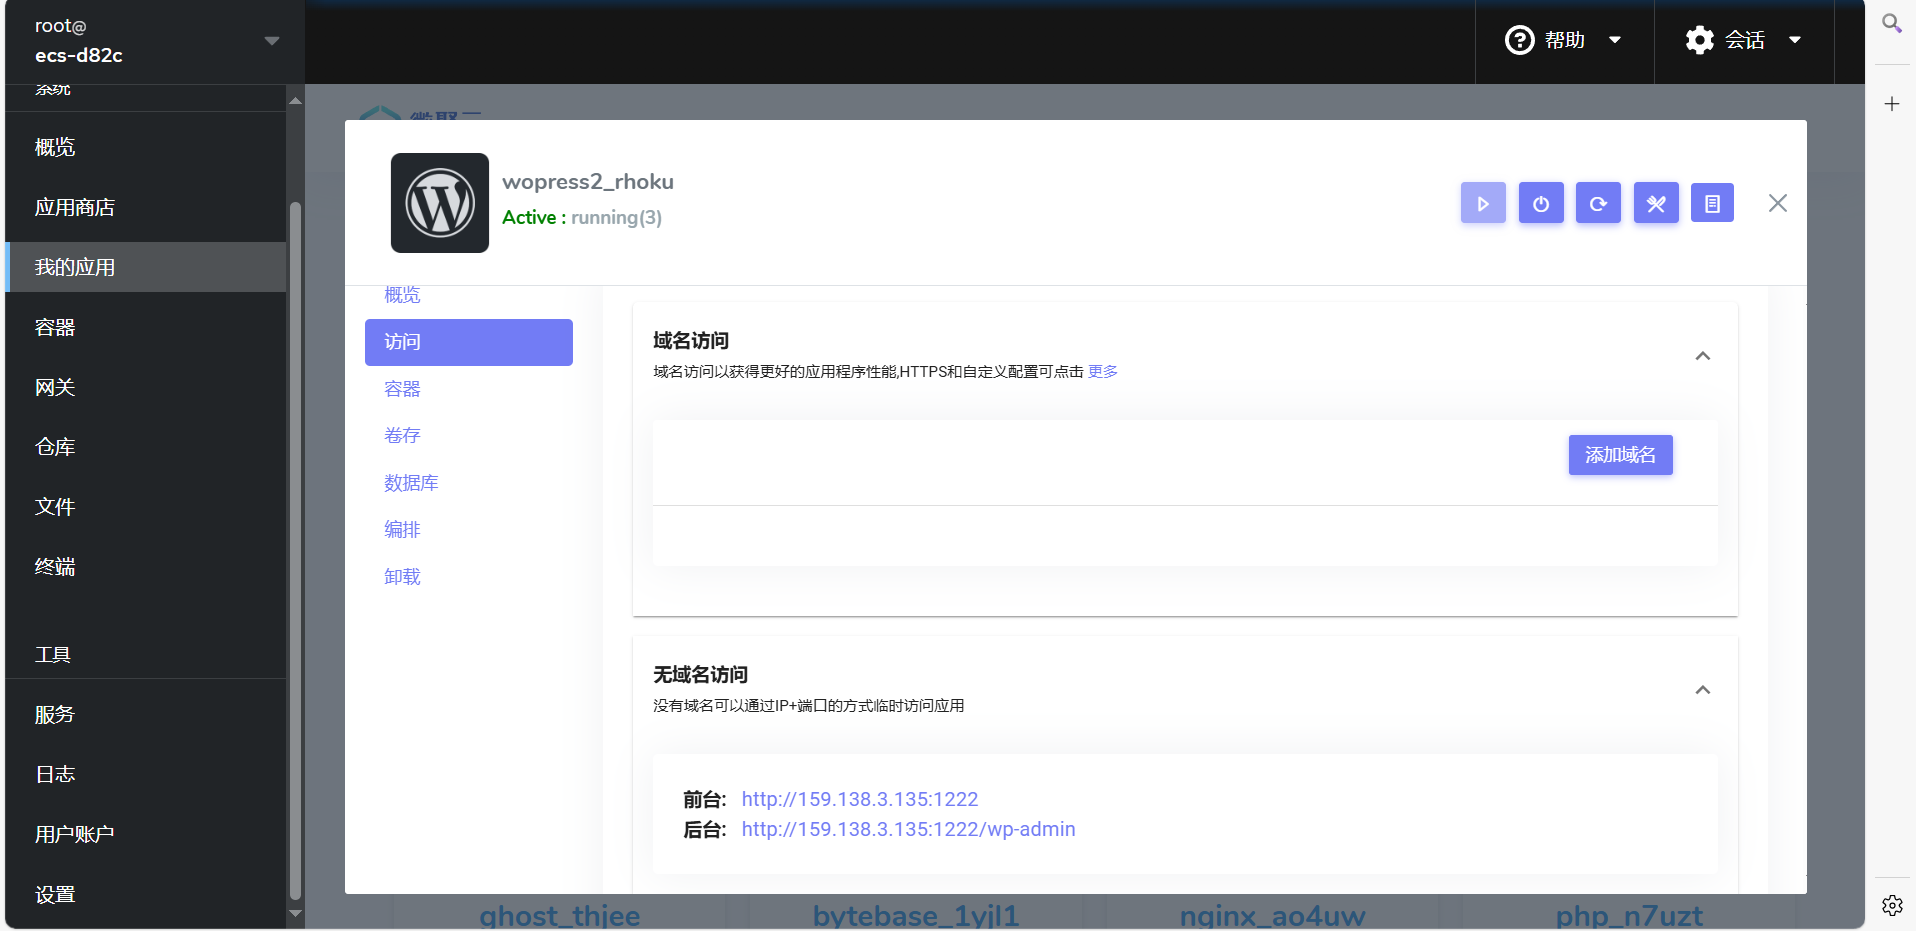Open 用户账户 in left sidebar

pos(146,834)
